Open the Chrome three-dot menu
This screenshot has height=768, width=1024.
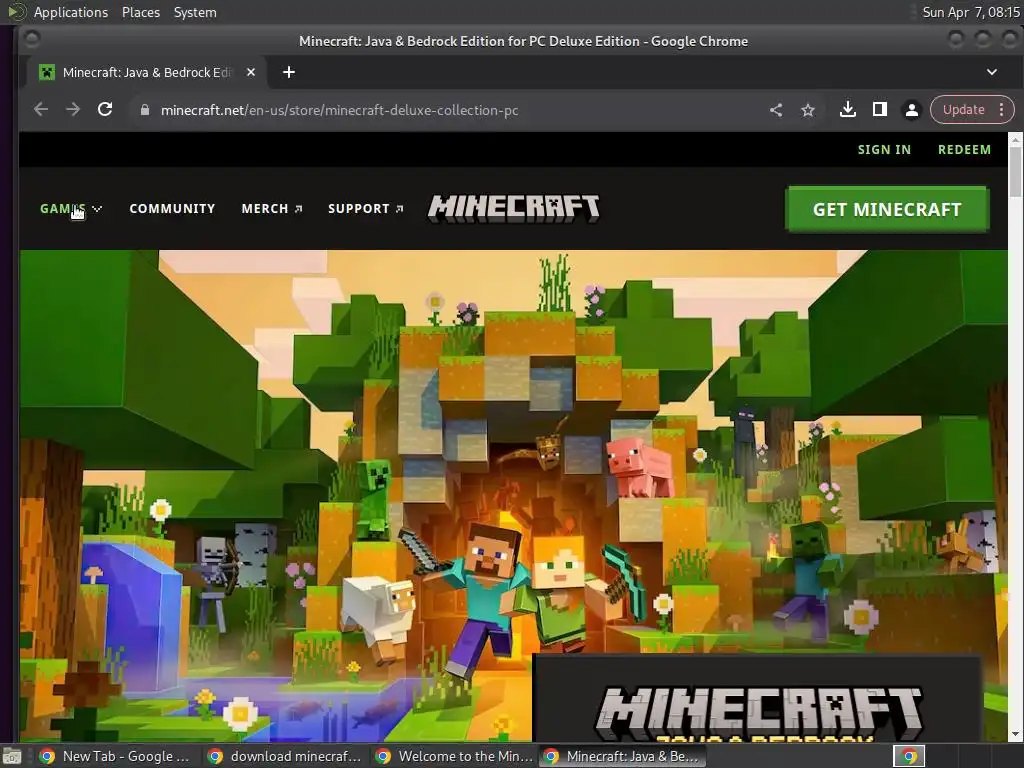click(x=1002, y=110)
